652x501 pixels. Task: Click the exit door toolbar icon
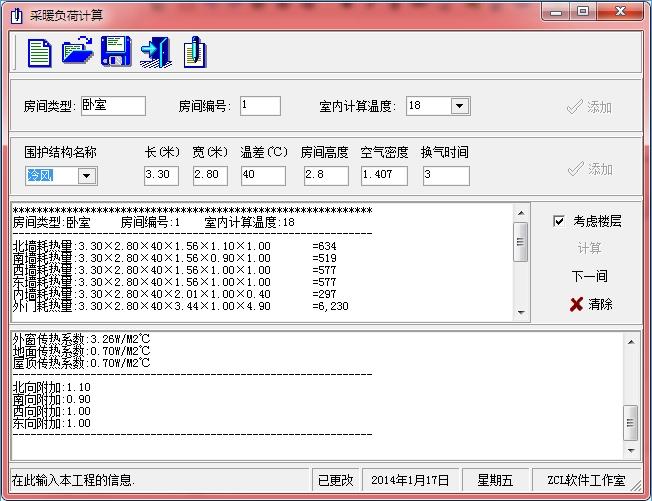click(x=155, y=51)
